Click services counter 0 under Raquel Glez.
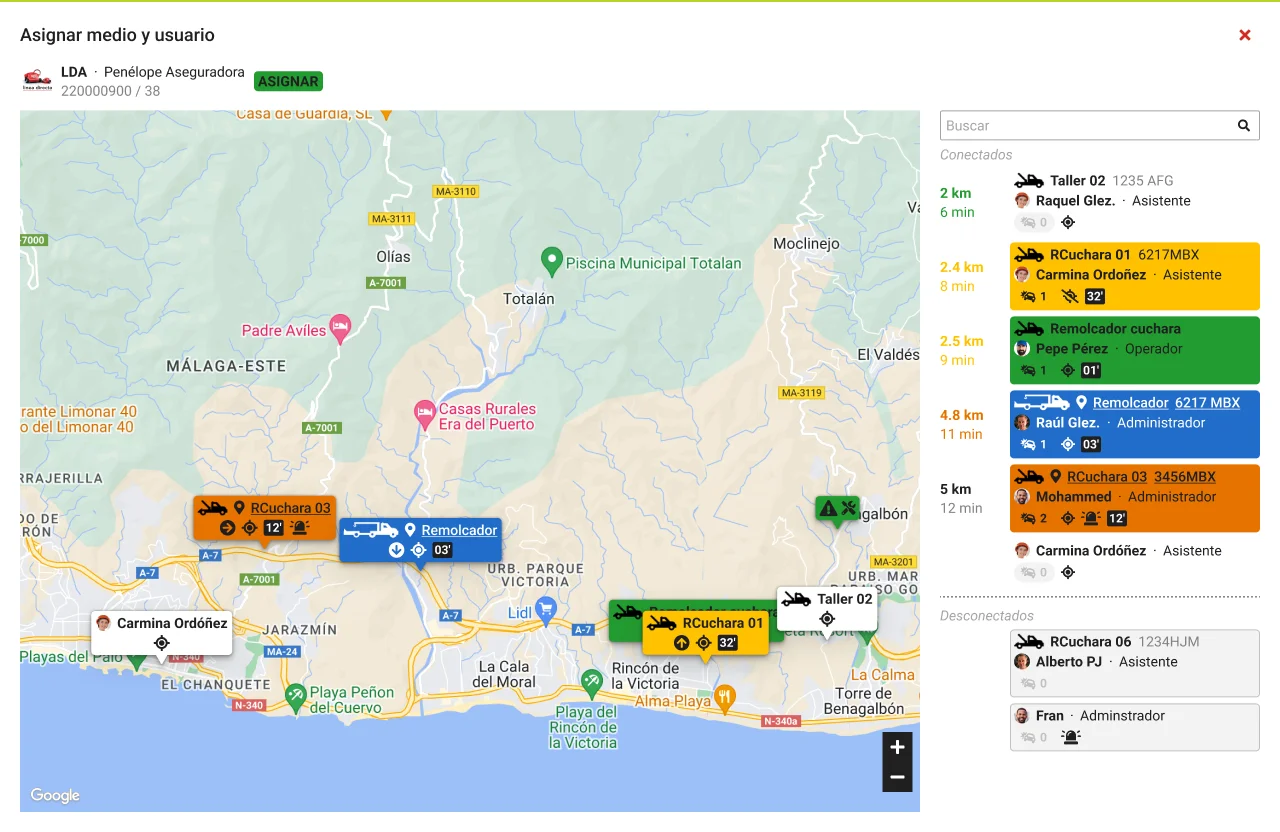The width and height of the screenshot is (1280, 832). (1034, 223)
